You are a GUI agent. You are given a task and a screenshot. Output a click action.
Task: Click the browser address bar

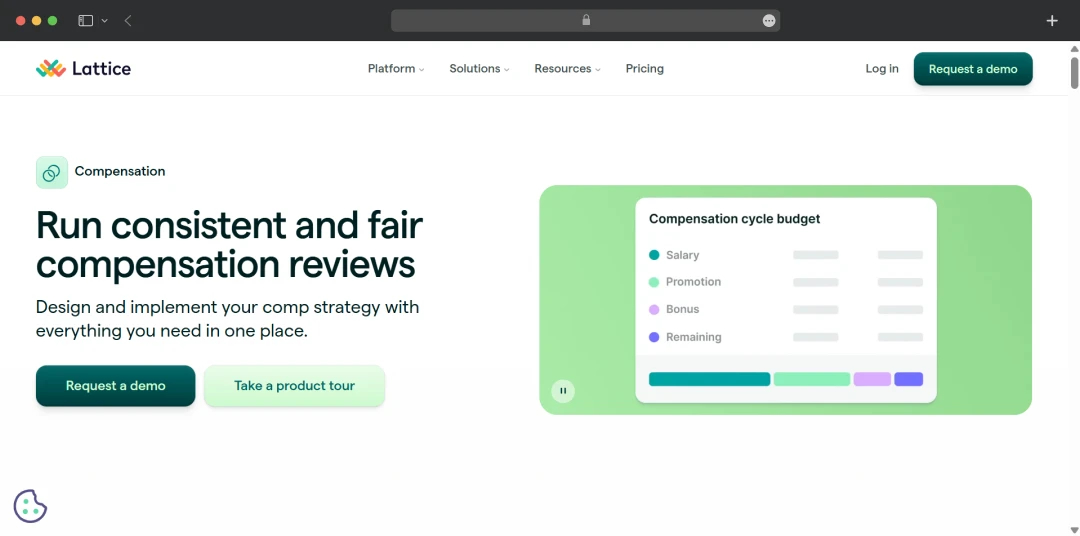click(x=585, y=21)
